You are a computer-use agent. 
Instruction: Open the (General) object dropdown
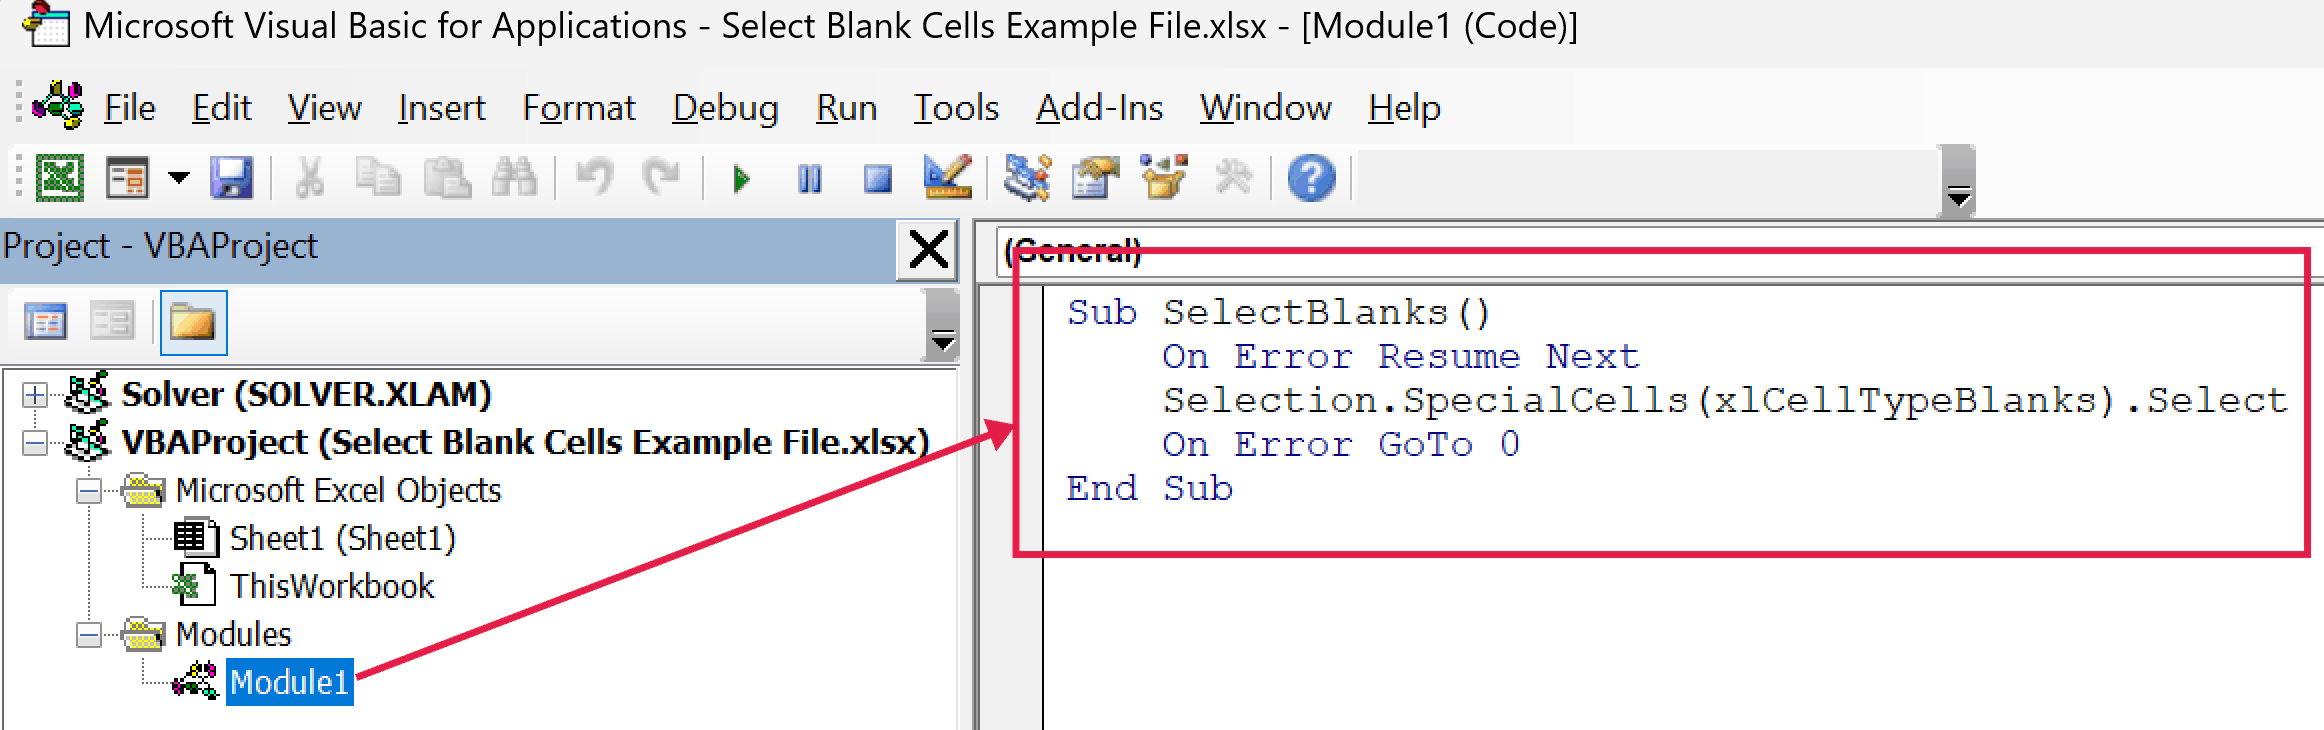[x=1660, y=250]
